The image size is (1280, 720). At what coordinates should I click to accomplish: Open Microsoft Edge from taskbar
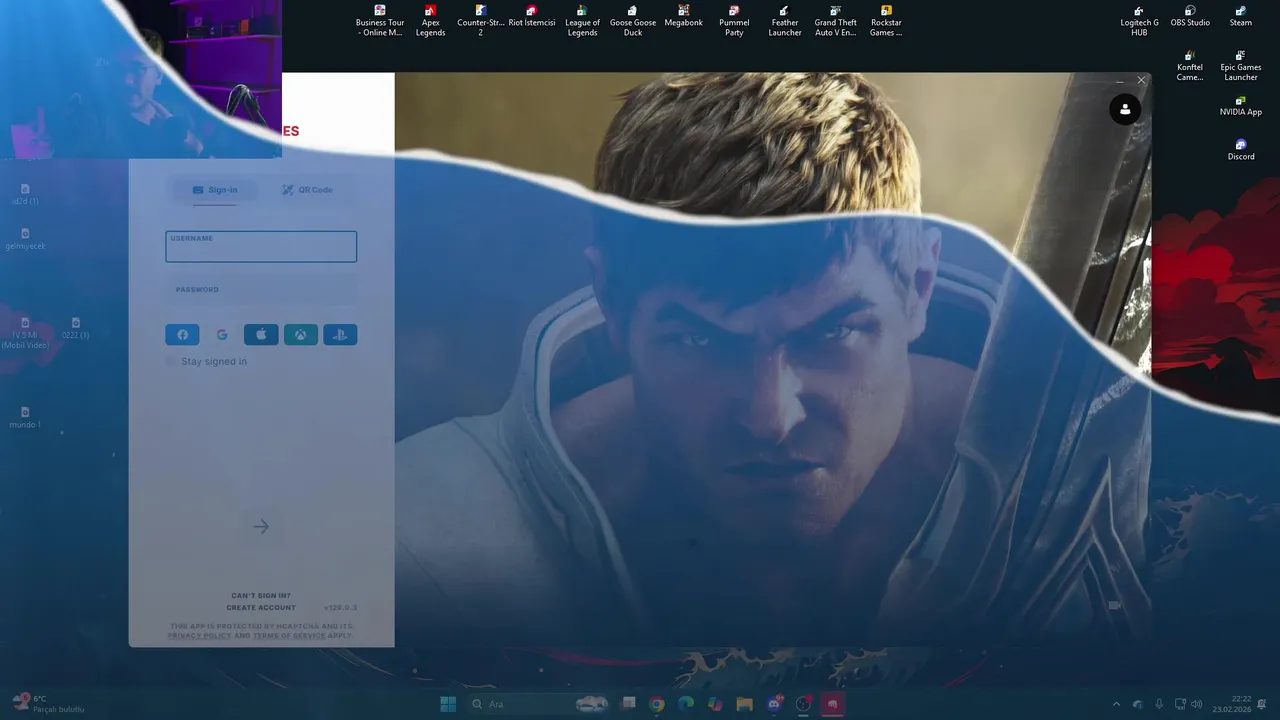(x=686, y=704)
